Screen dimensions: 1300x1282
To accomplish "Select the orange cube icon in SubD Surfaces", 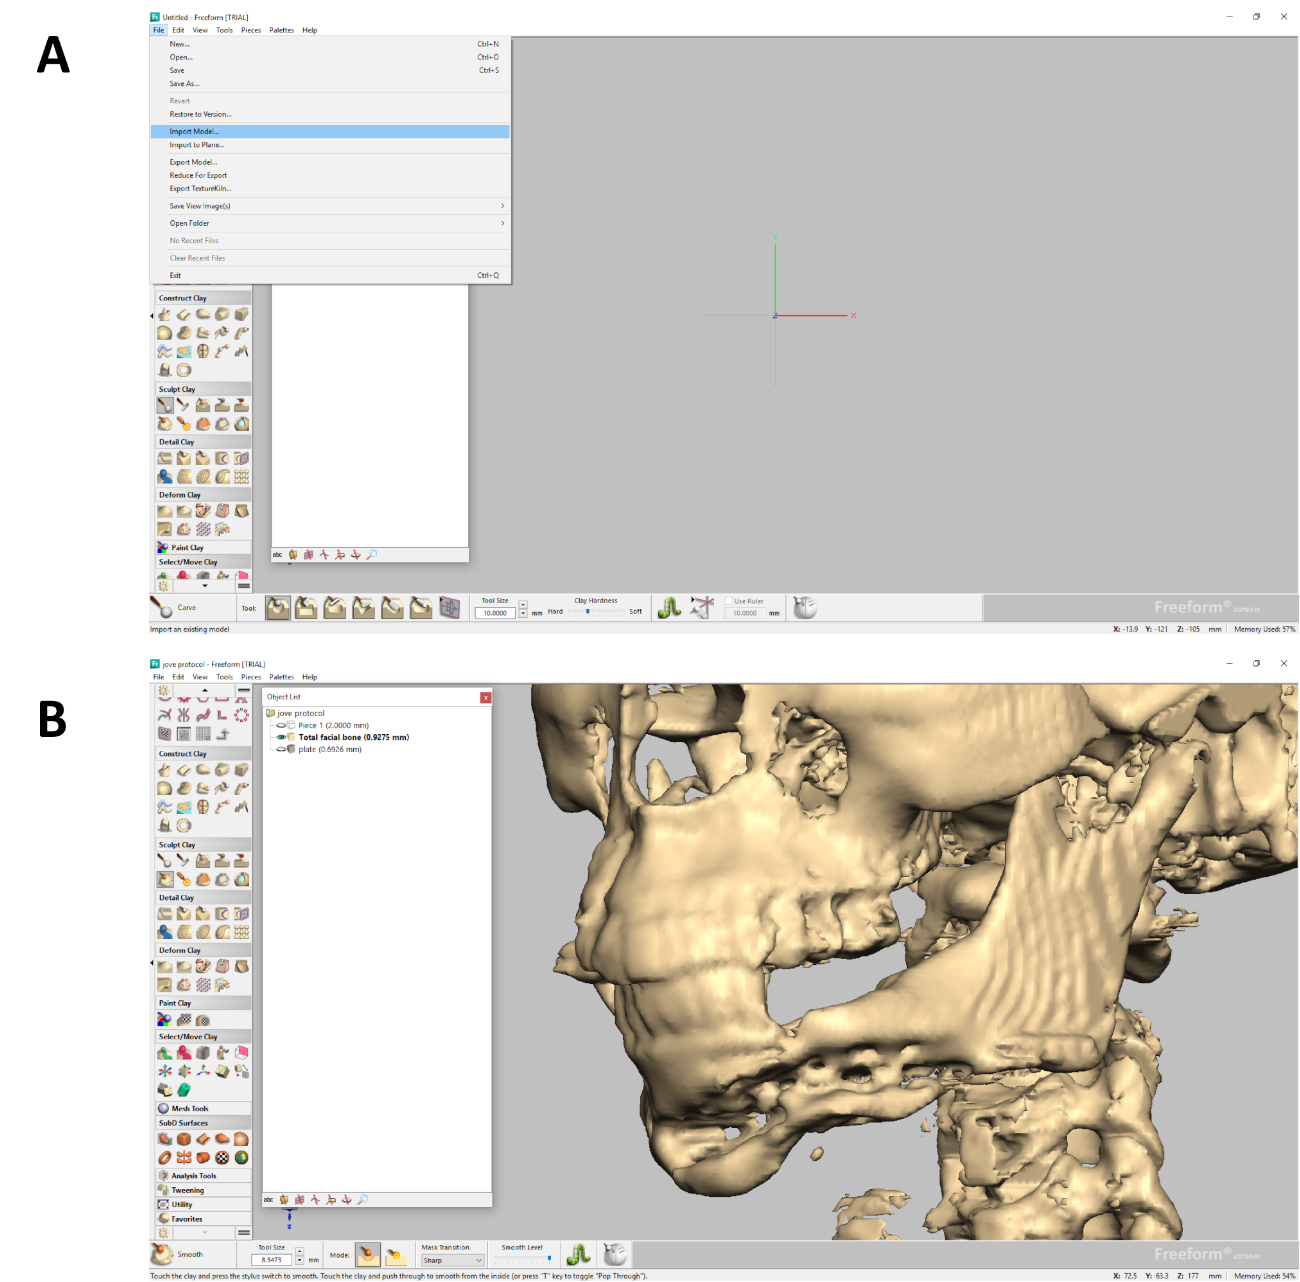I will (x=184, y=1139).
